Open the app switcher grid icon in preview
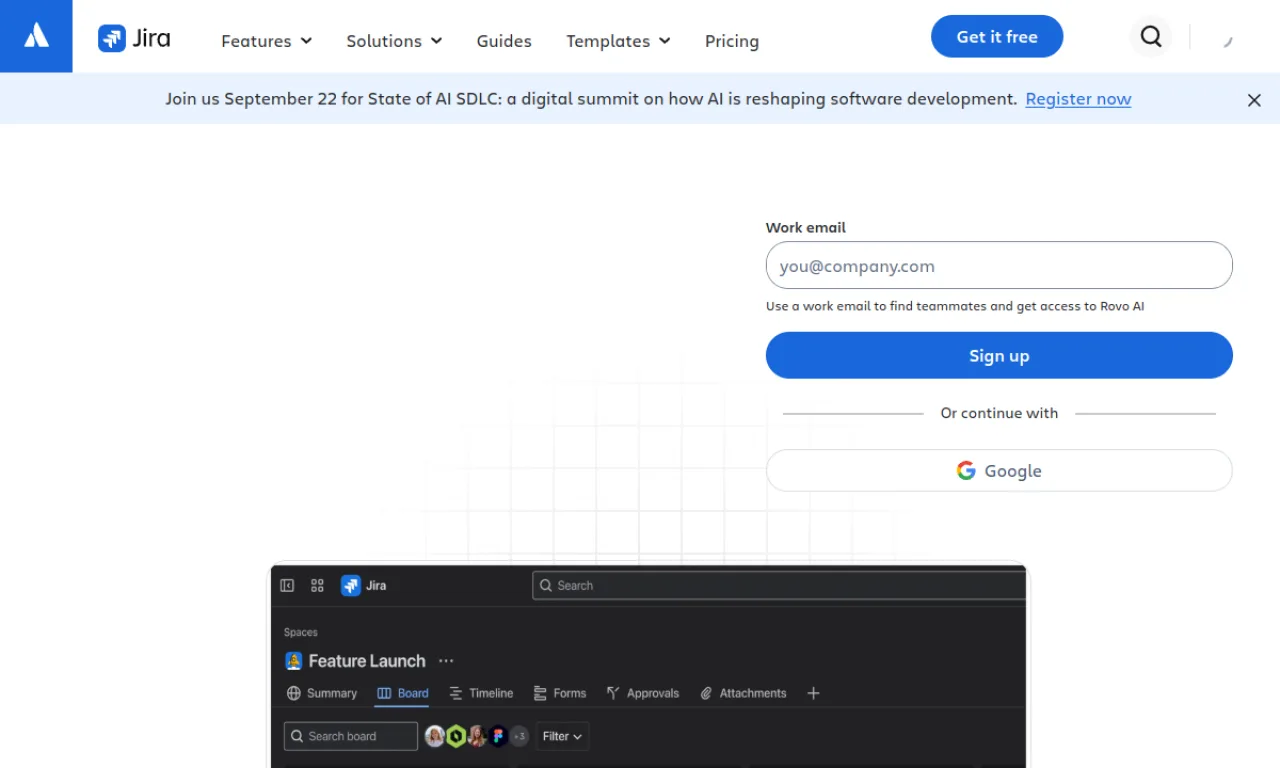The height and width of the screenshot is (768, 1280). tap(317, 585)
